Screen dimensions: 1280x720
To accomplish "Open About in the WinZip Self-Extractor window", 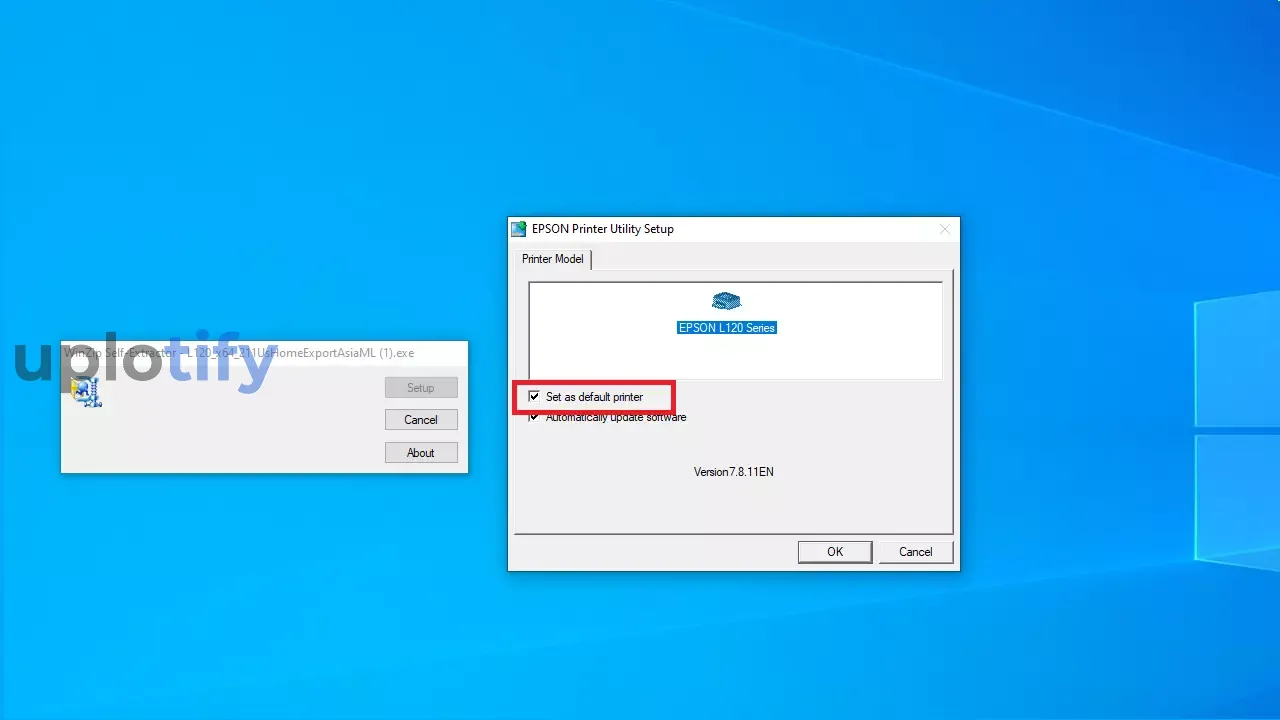I will tap(421, 453).
